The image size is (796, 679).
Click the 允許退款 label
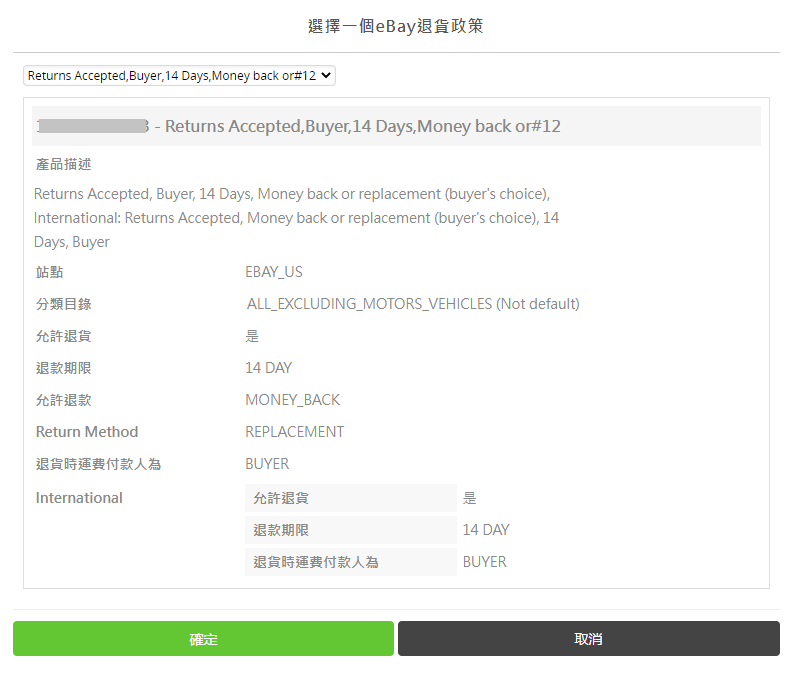(x=63, y=400)
